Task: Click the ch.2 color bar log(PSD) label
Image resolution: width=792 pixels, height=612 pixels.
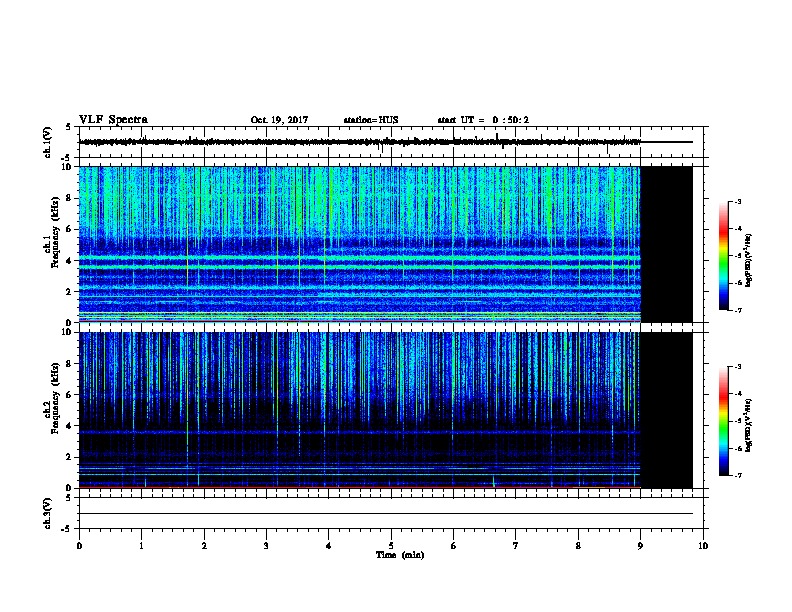Action: (x=748, y=426)
